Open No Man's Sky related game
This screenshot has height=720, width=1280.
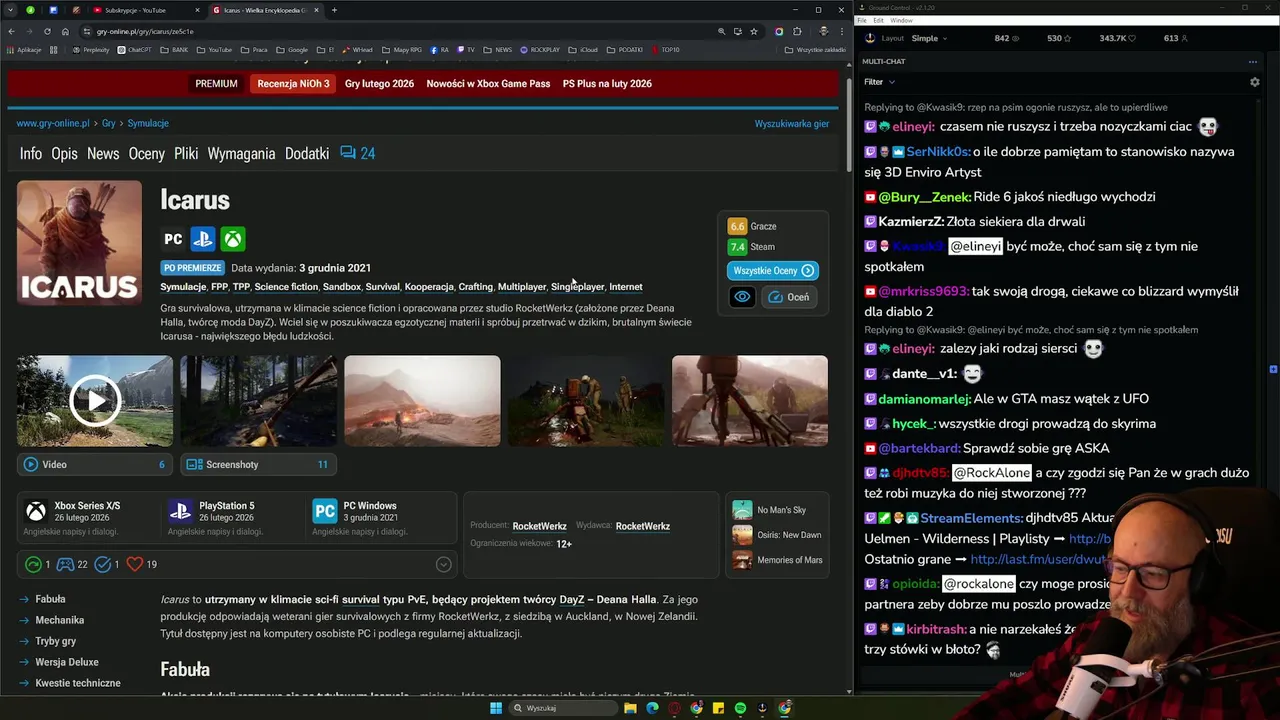pos(779,510)
